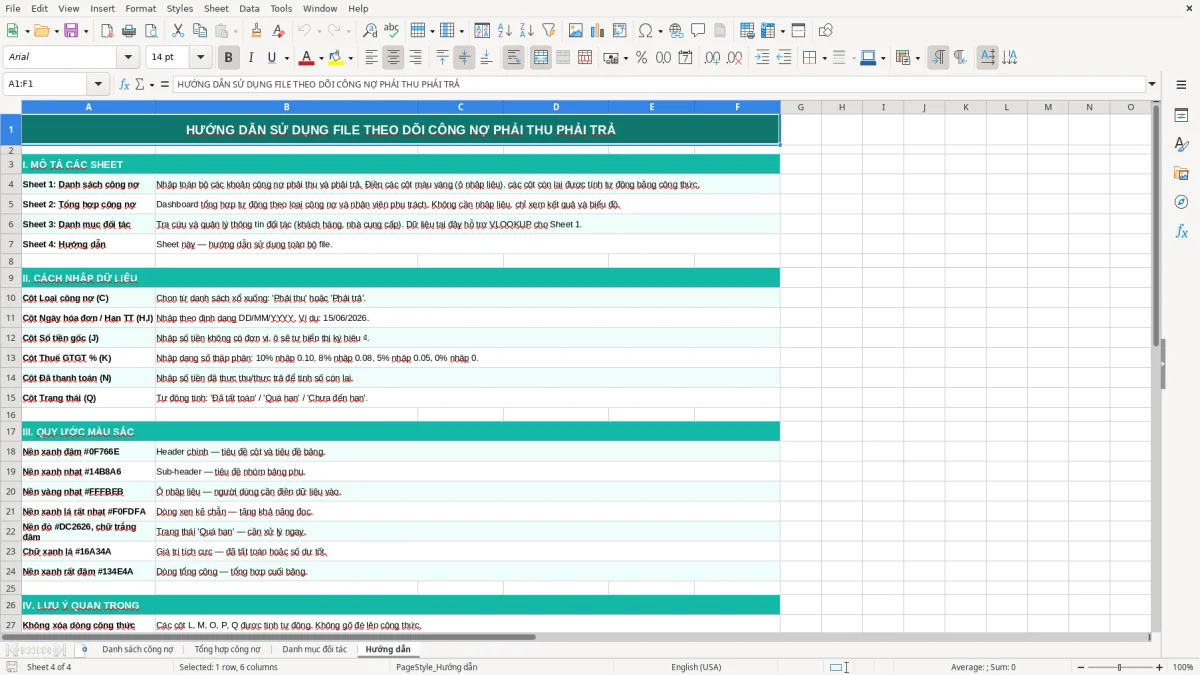The width and height of the screenshot is (1200, 675).
Task: Open the highlighting color dropdown arrow
Action: point(350,58)
